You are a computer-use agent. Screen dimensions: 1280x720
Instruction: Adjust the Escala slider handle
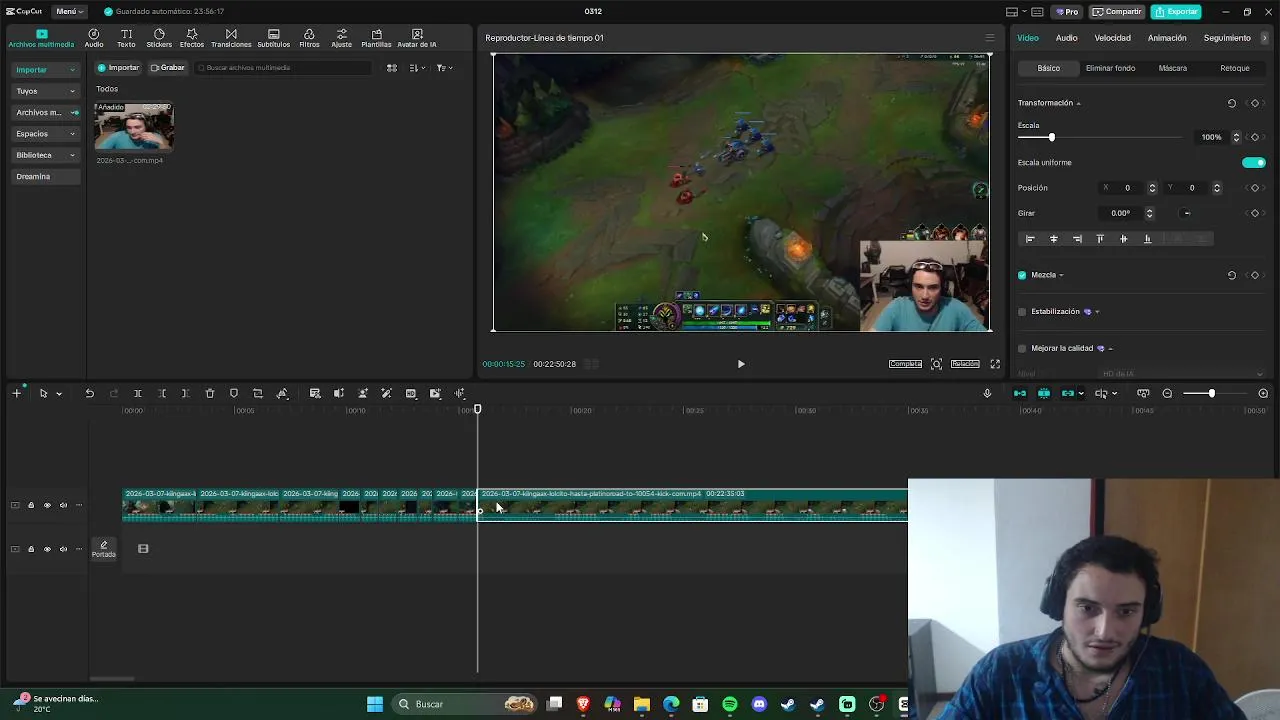[1051, 137]
